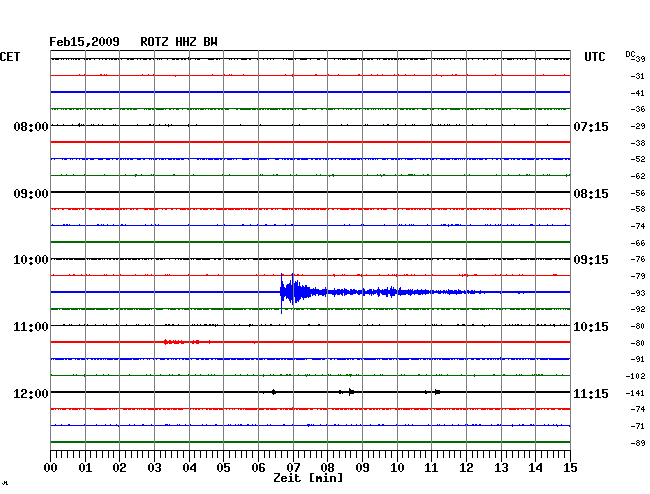Click the 12 minute axis tick label
The height and width of the screenshot is (494, 650).
click(466, 468)
